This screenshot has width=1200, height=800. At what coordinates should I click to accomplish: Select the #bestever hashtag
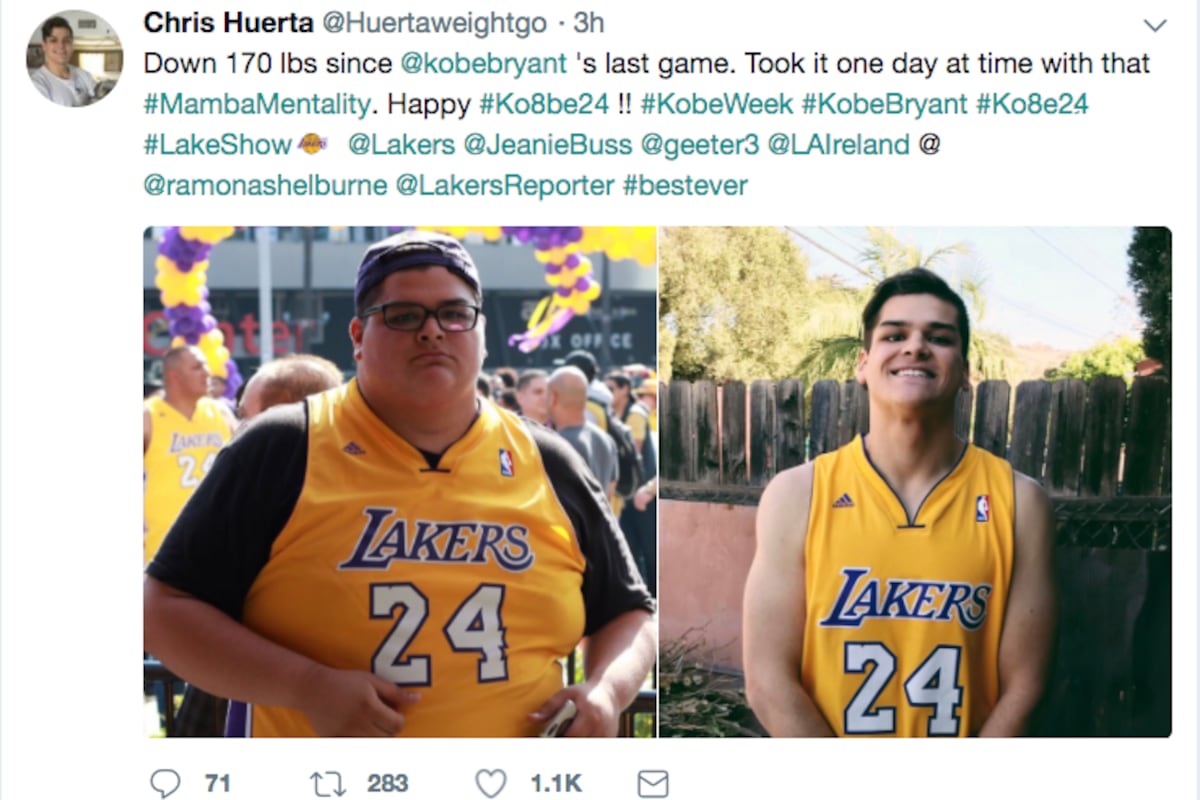point(685,186)
